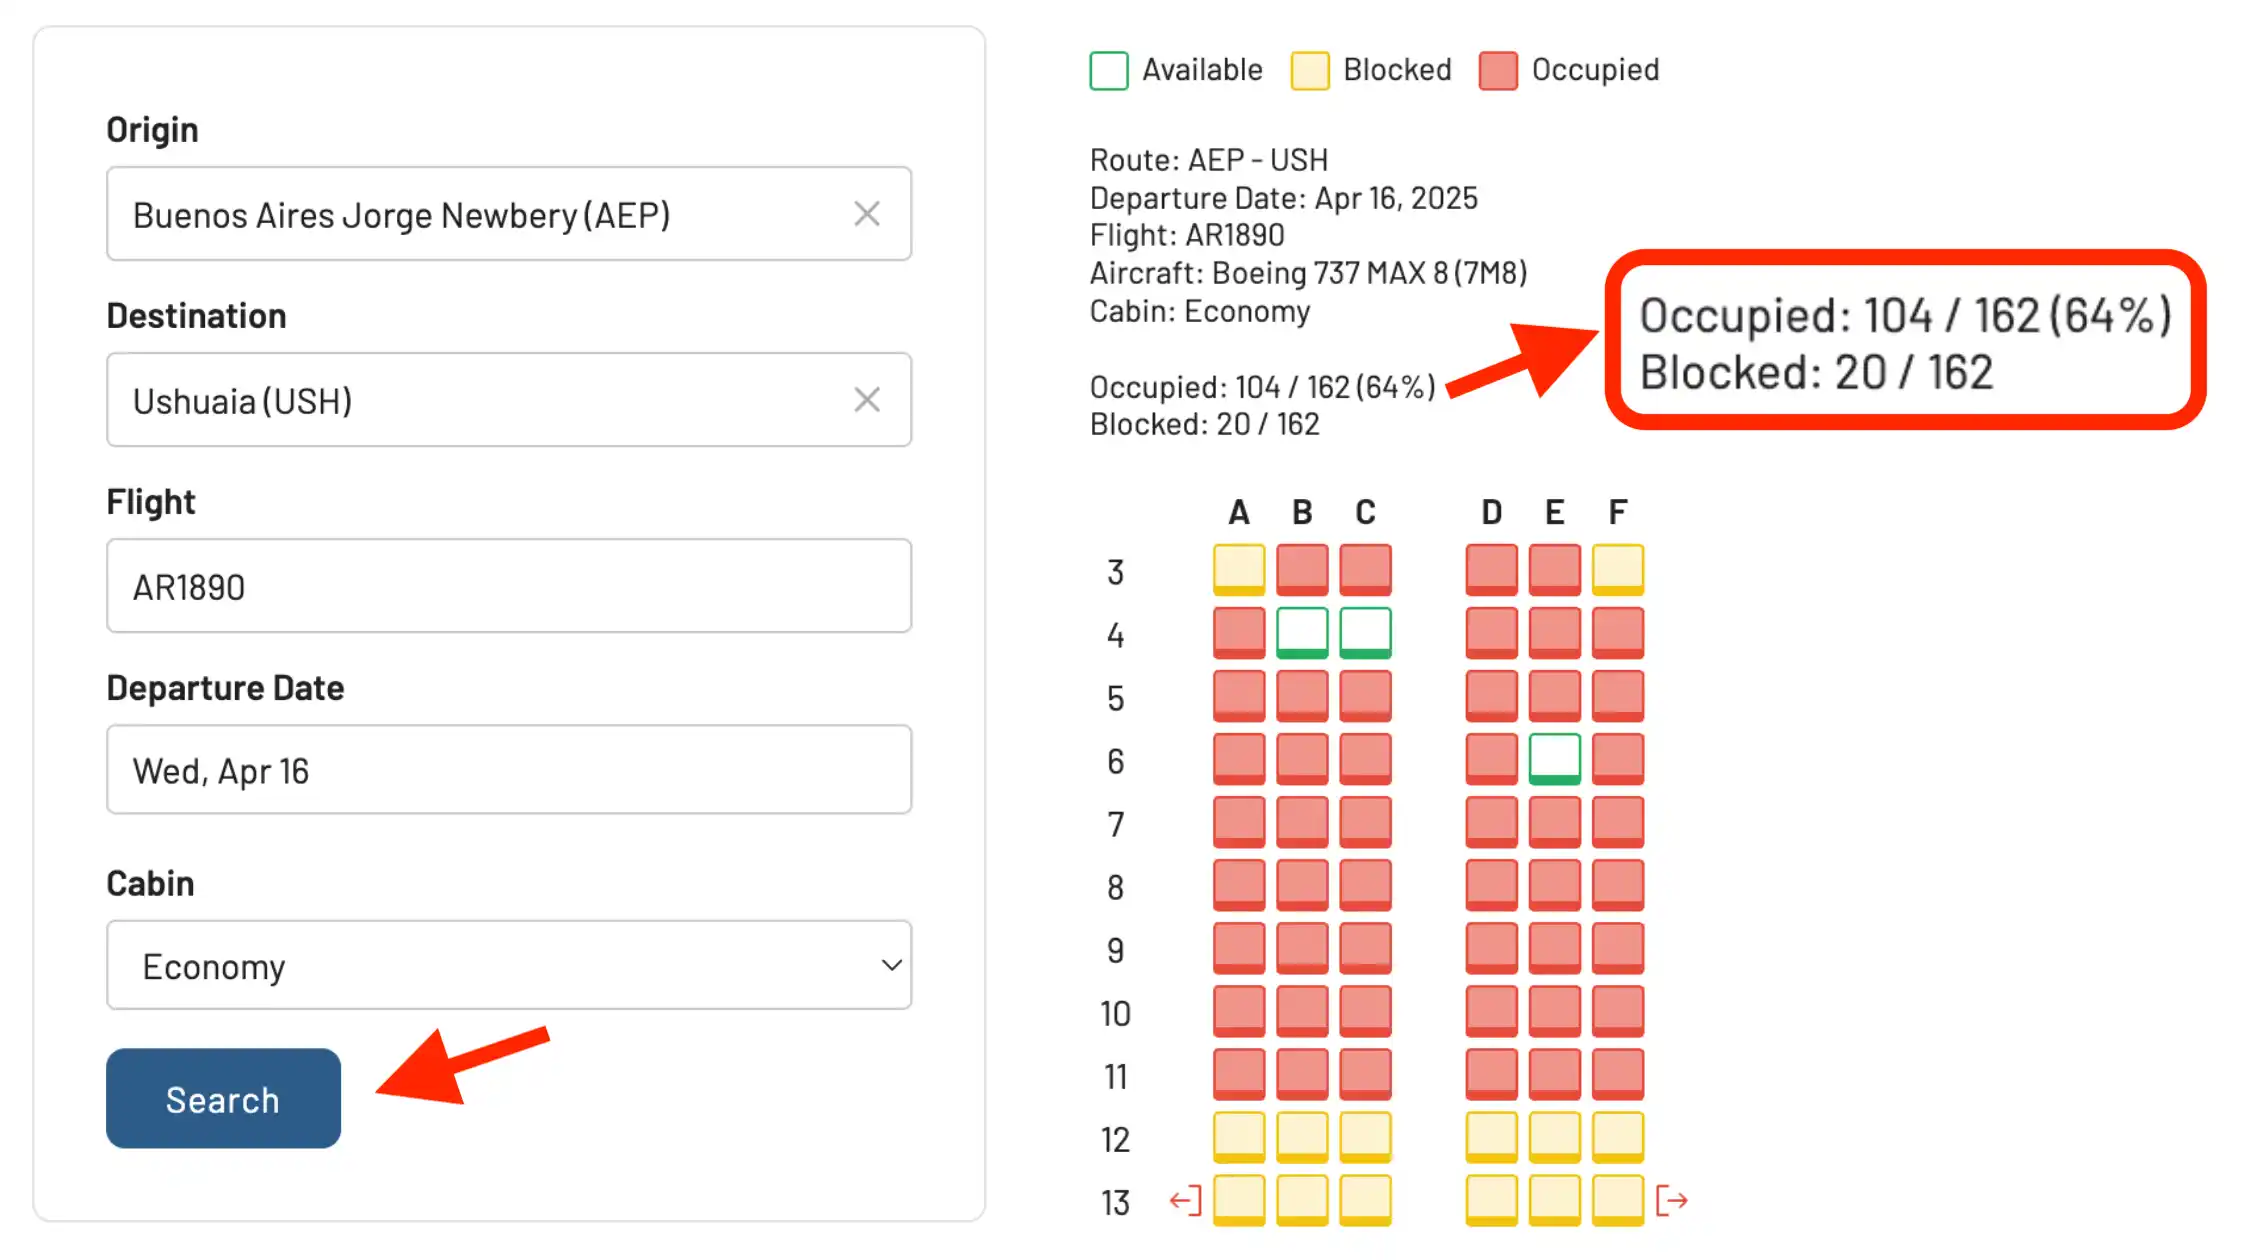
Task: Click the right exit icon at row 13
Action: click(x=1671, y=1200)
